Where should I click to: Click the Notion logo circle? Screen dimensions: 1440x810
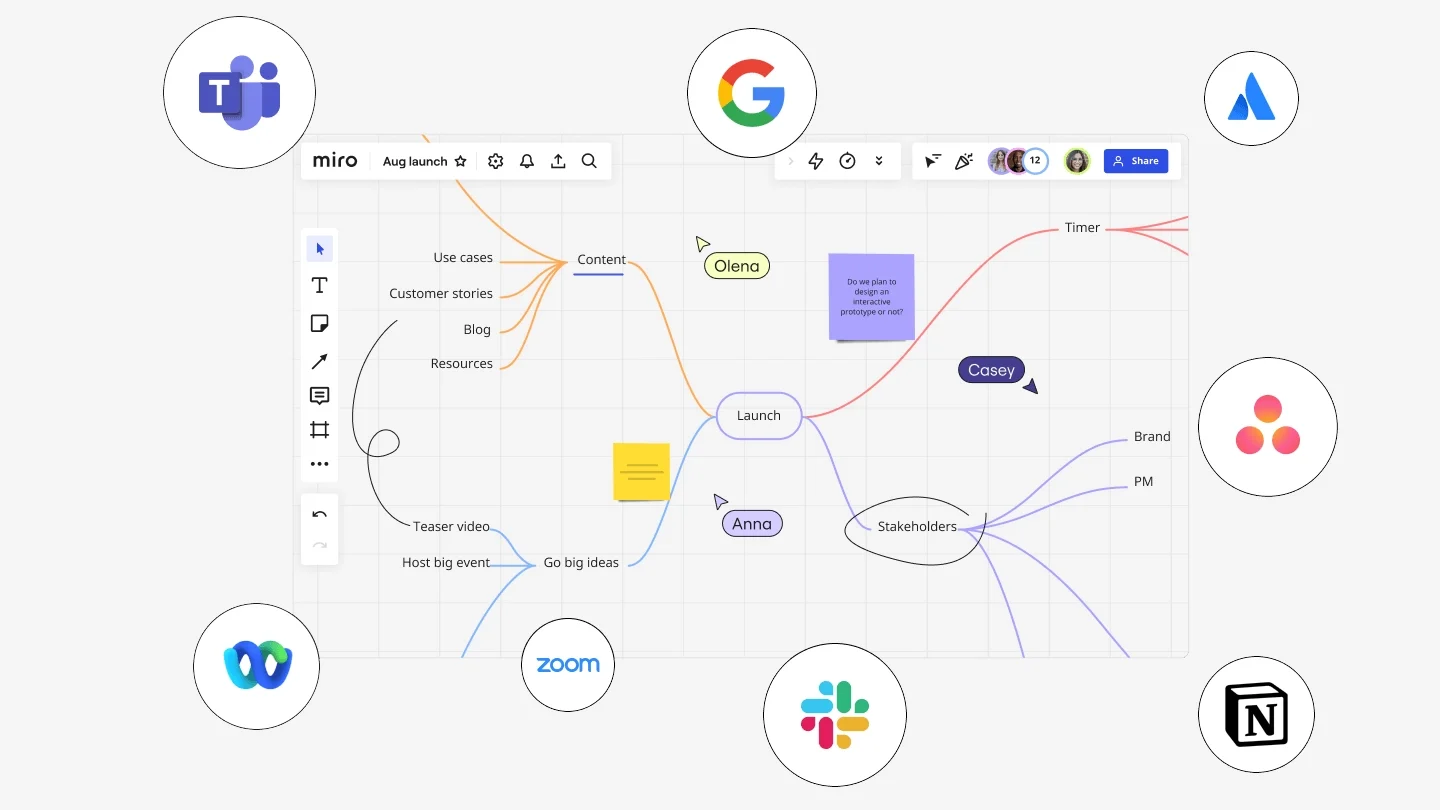(1257, 715)
